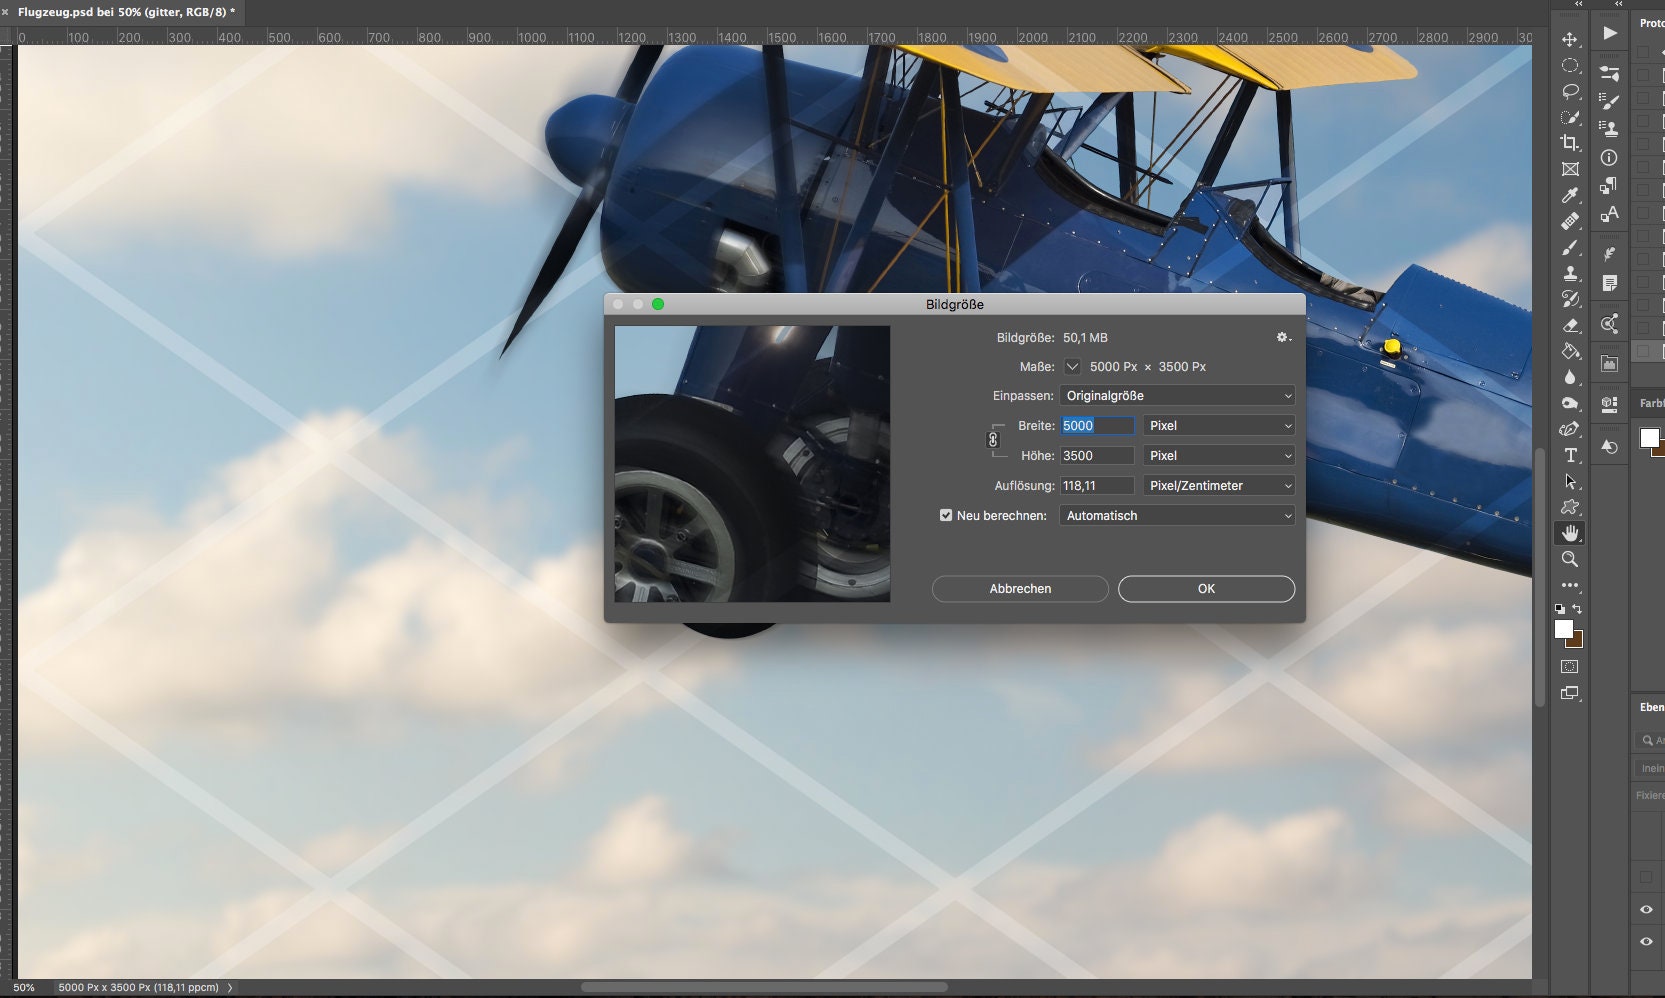Open the Bildgröße options gear menu
The image size is (1665, 998).
tap(1283, 338)
